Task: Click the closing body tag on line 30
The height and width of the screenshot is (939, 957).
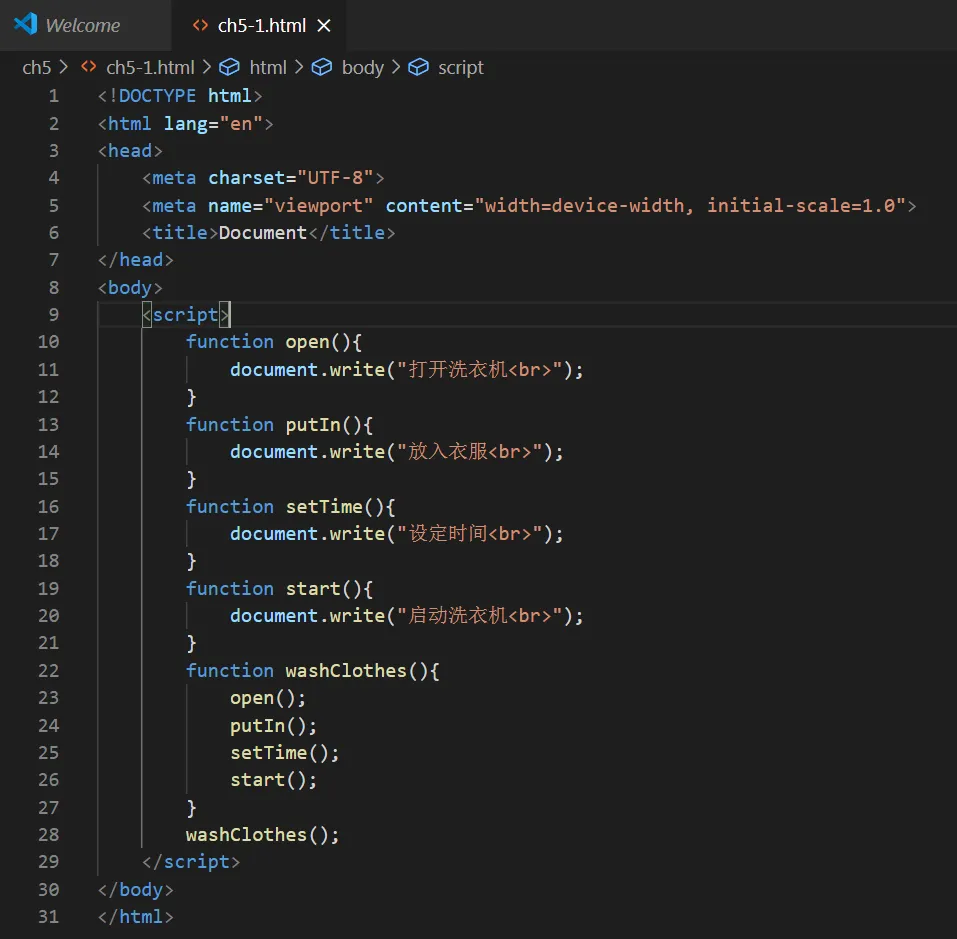Action: [x=135, y=890]
